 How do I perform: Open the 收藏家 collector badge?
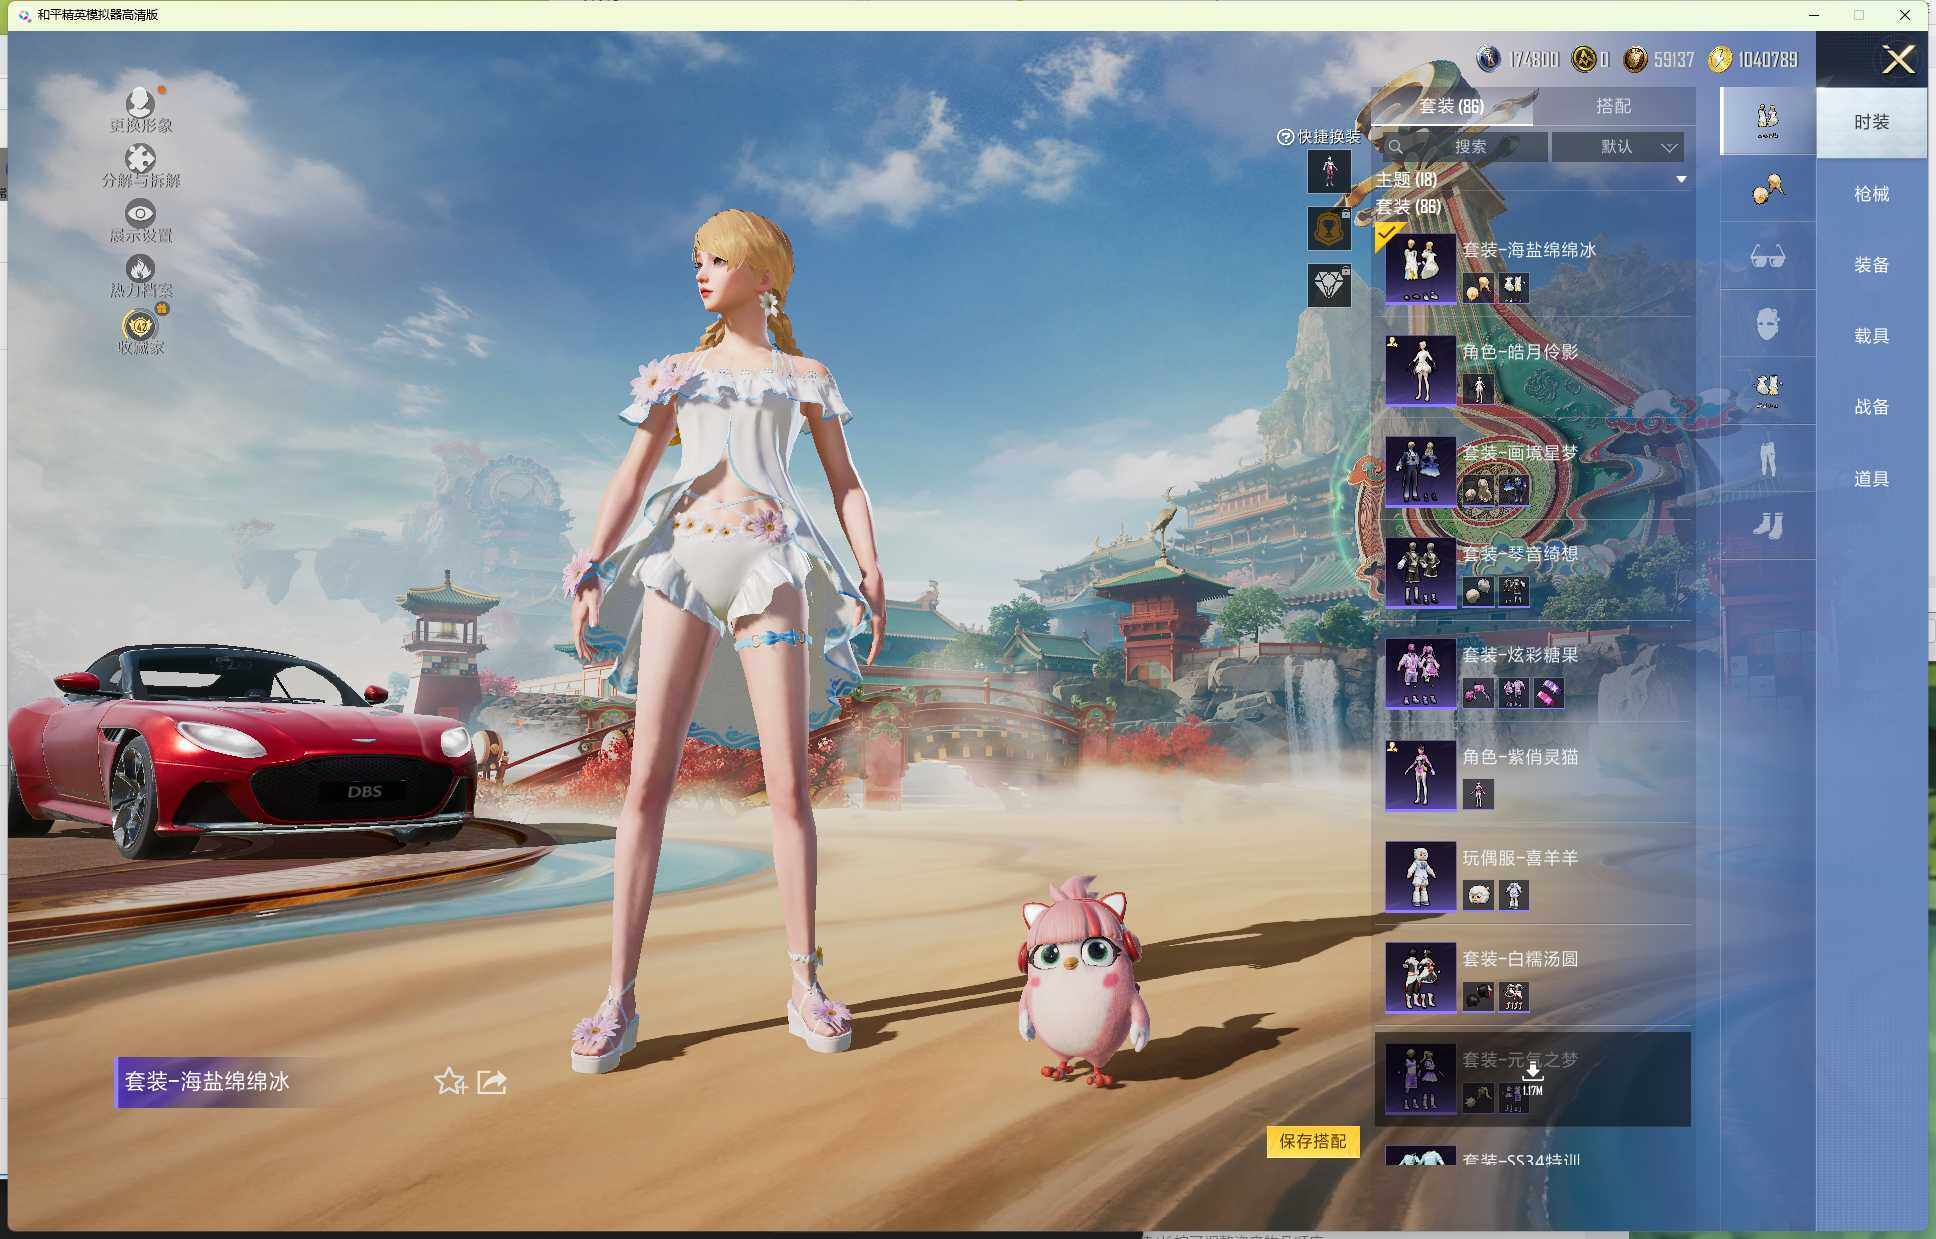[x=140, y=327]
